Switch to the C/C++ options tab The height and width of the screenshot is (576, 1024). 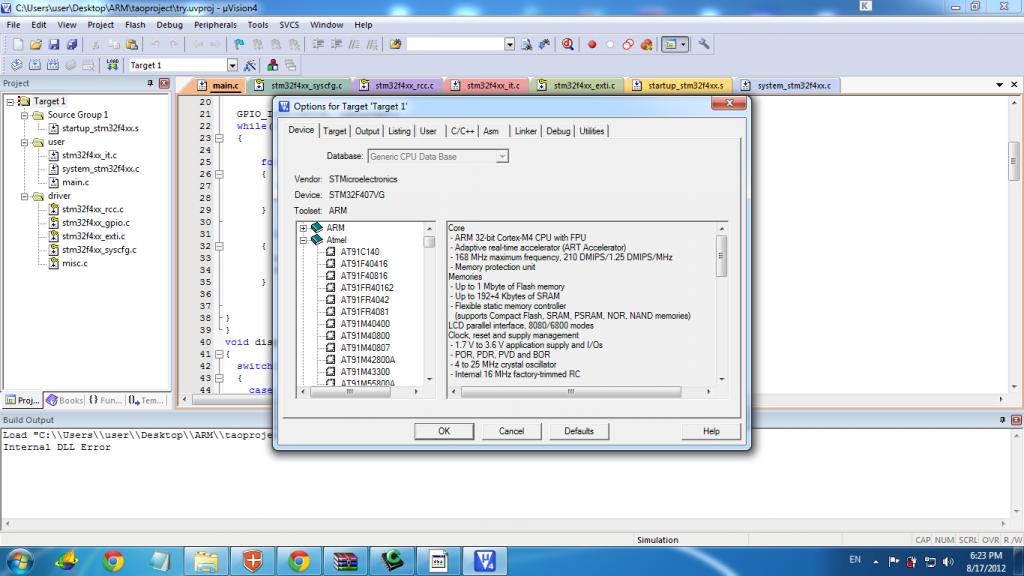point(462,131)
